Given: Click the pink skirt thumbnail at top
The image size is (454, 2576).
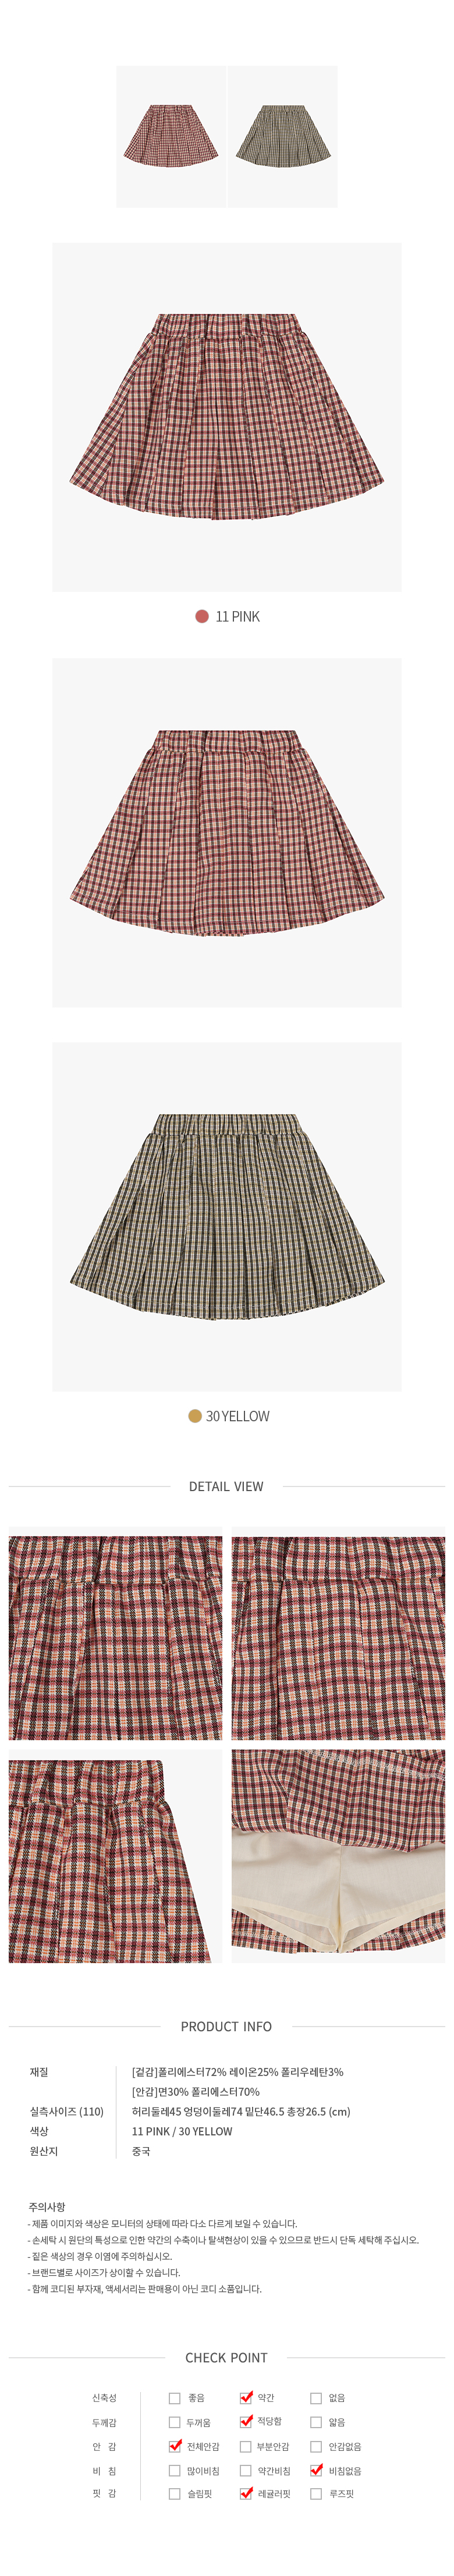Looking at the screenshot, I should pos(171,136).
